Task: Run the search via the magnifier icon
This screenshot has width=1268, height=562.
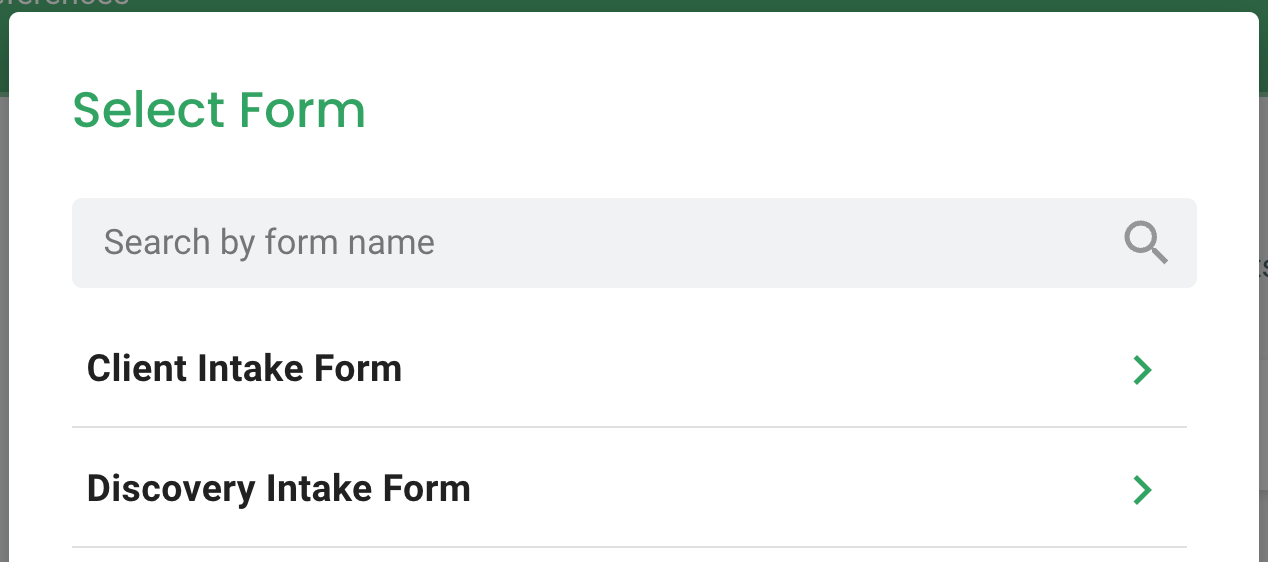Action: pyautogui.click(x=1145, y=242)
